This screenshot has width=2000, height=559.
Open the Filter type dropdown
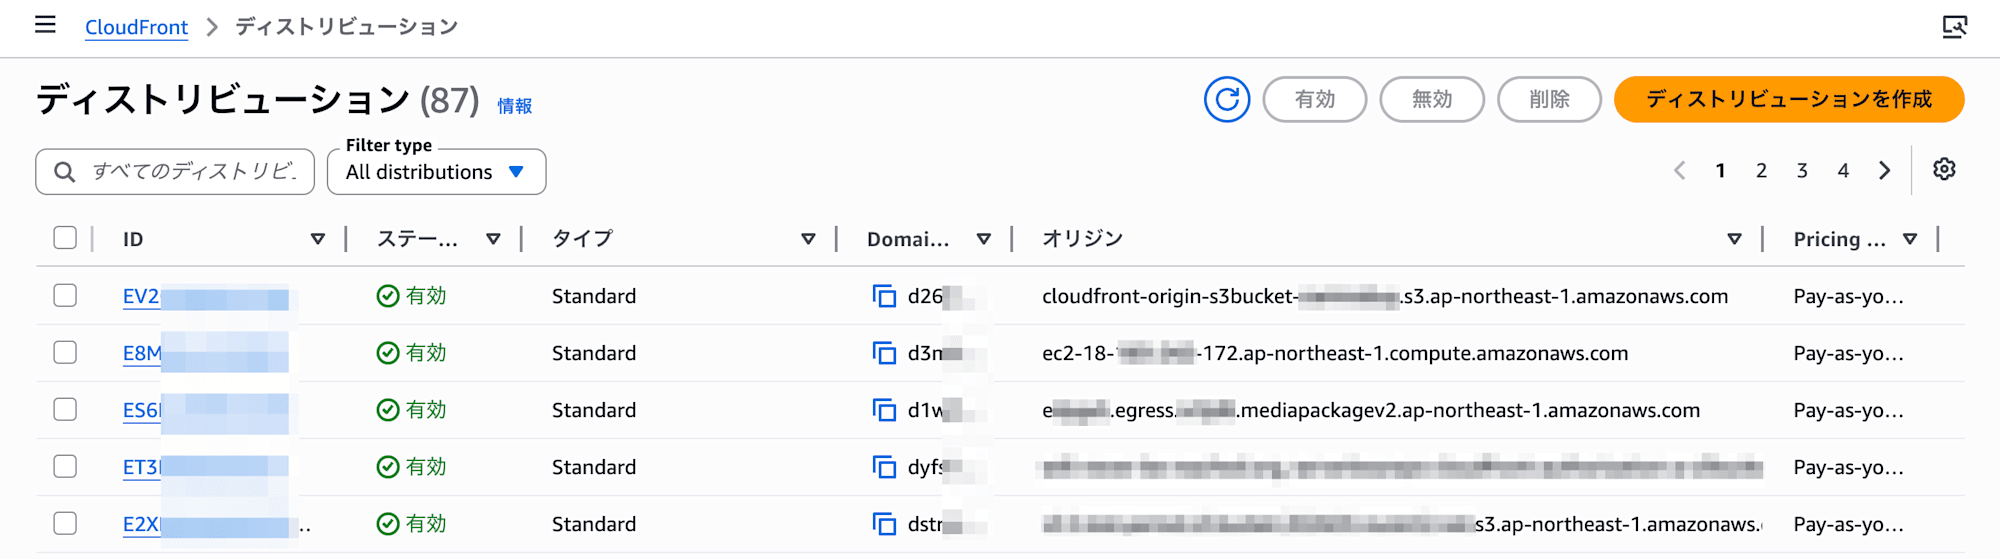(436, 171)
